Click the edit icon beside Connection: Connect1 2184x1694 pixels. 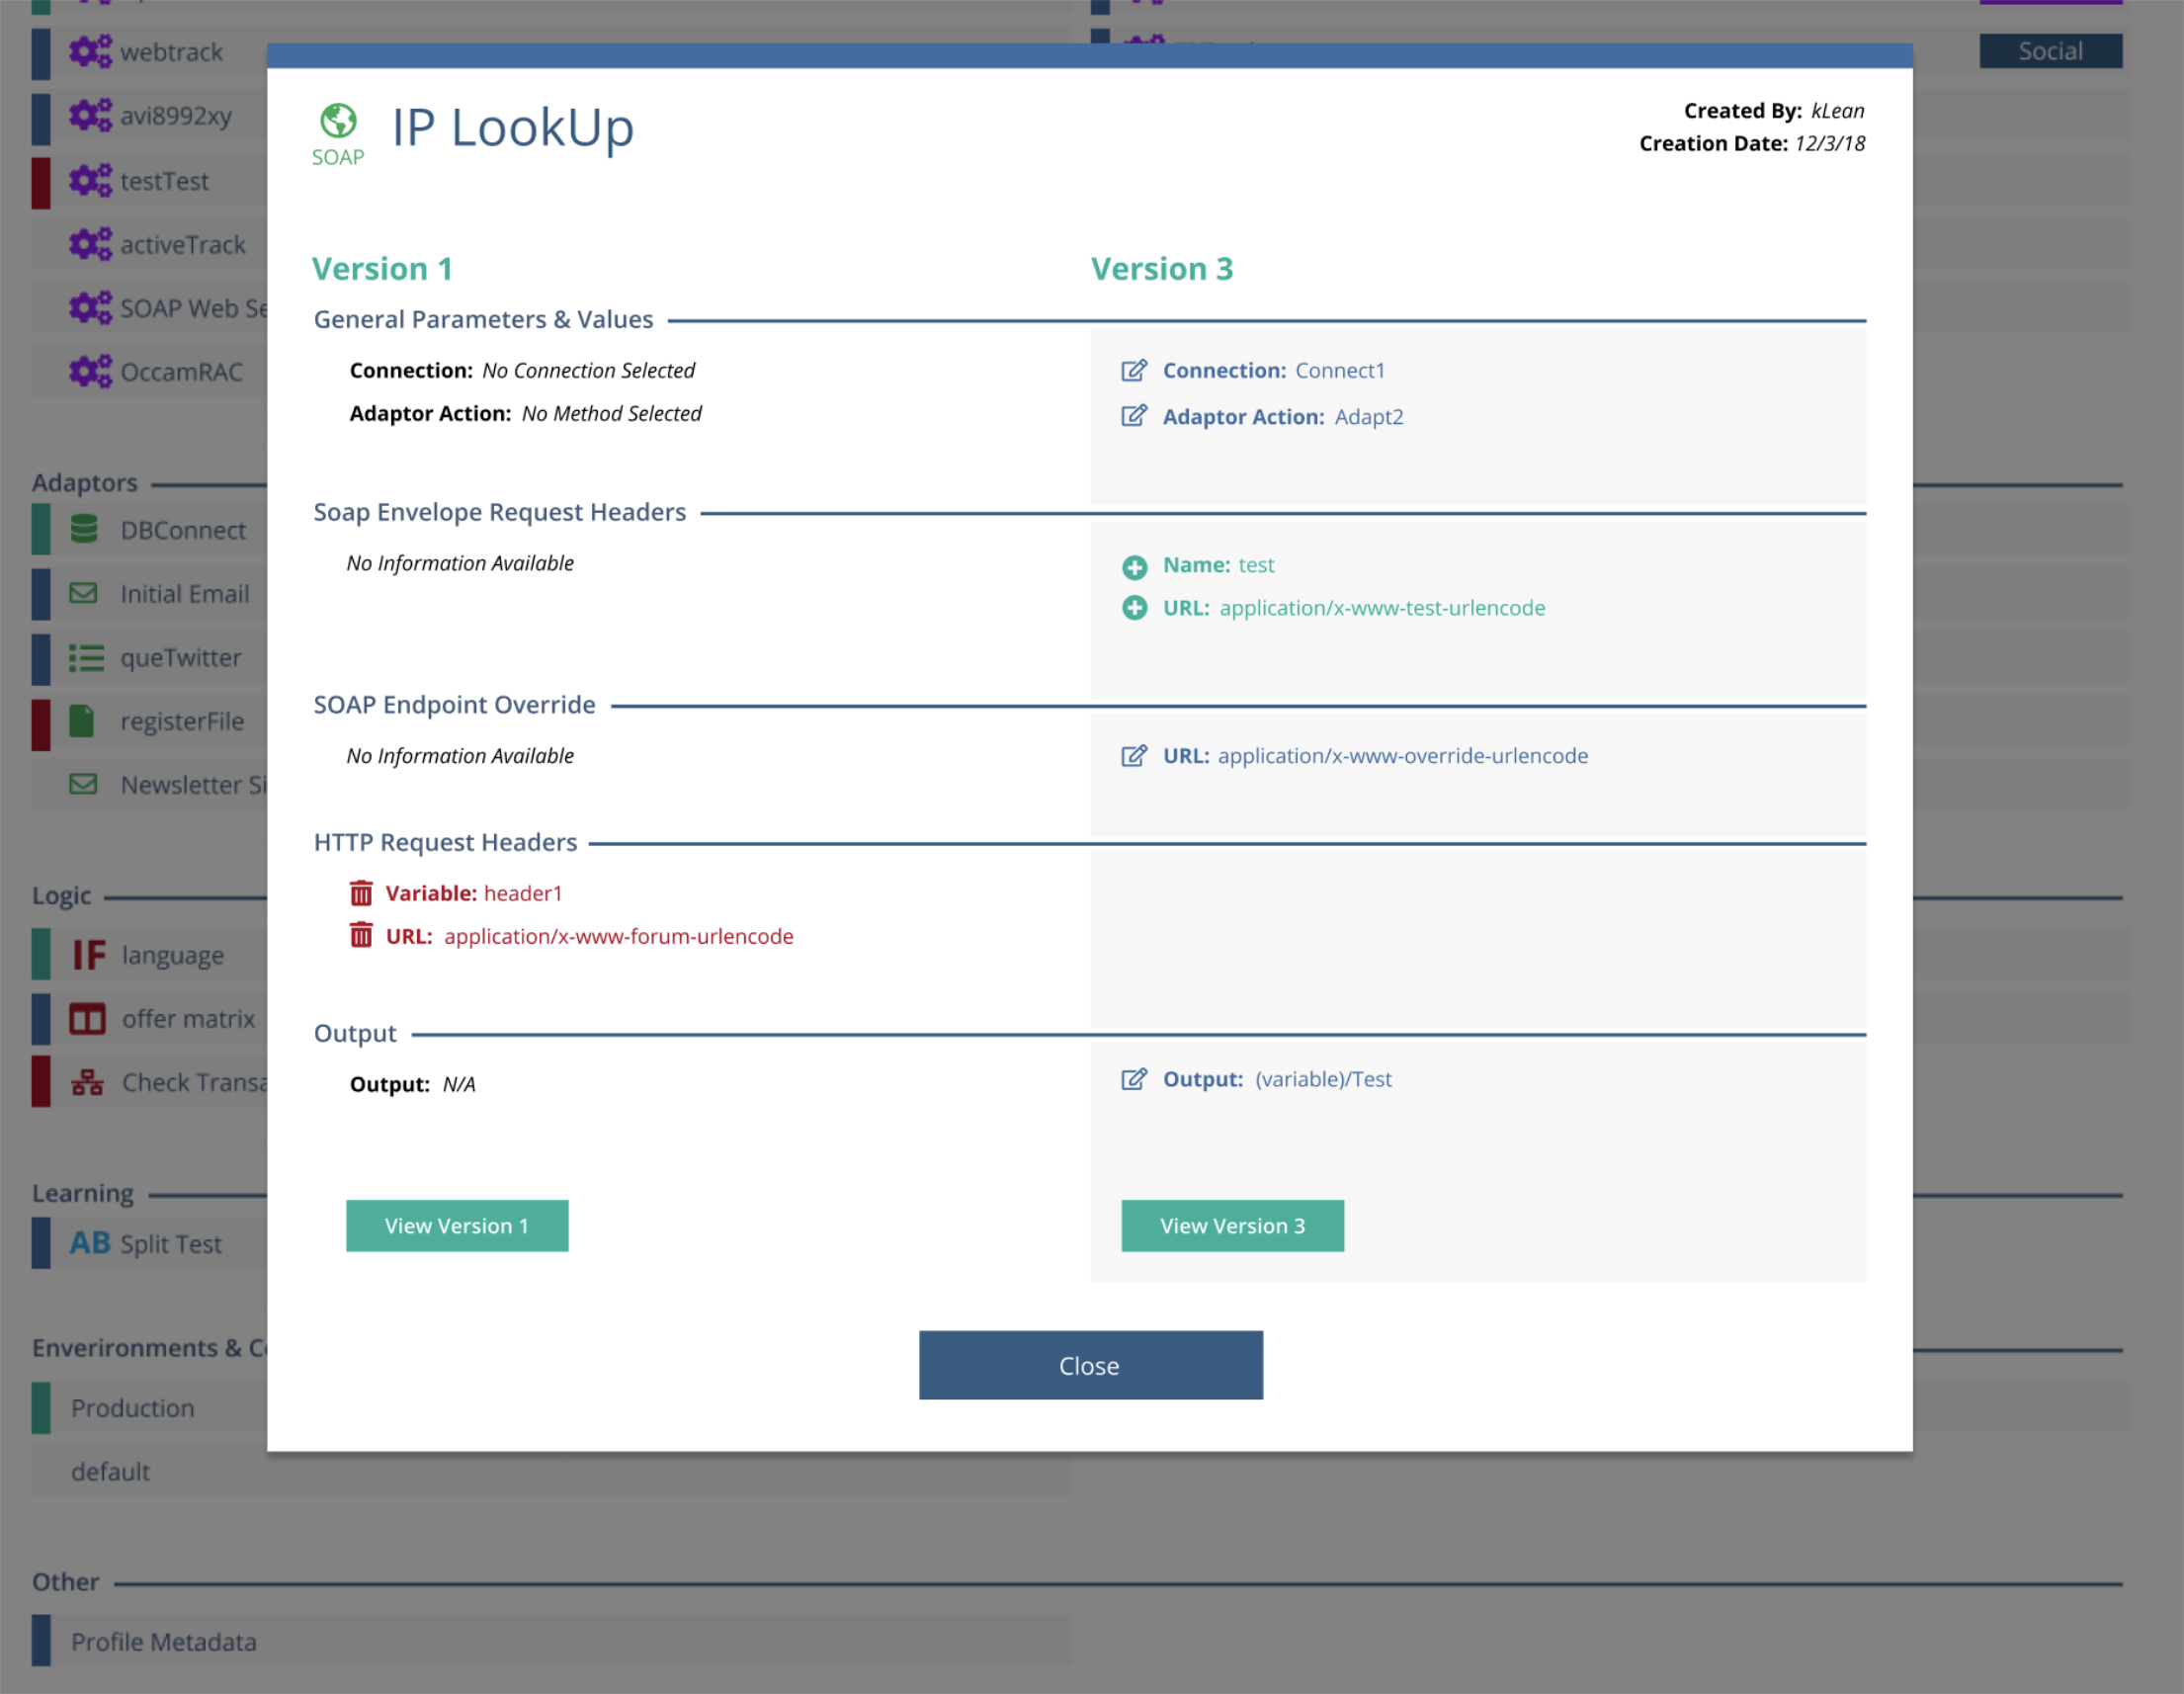click(1133, 371)
